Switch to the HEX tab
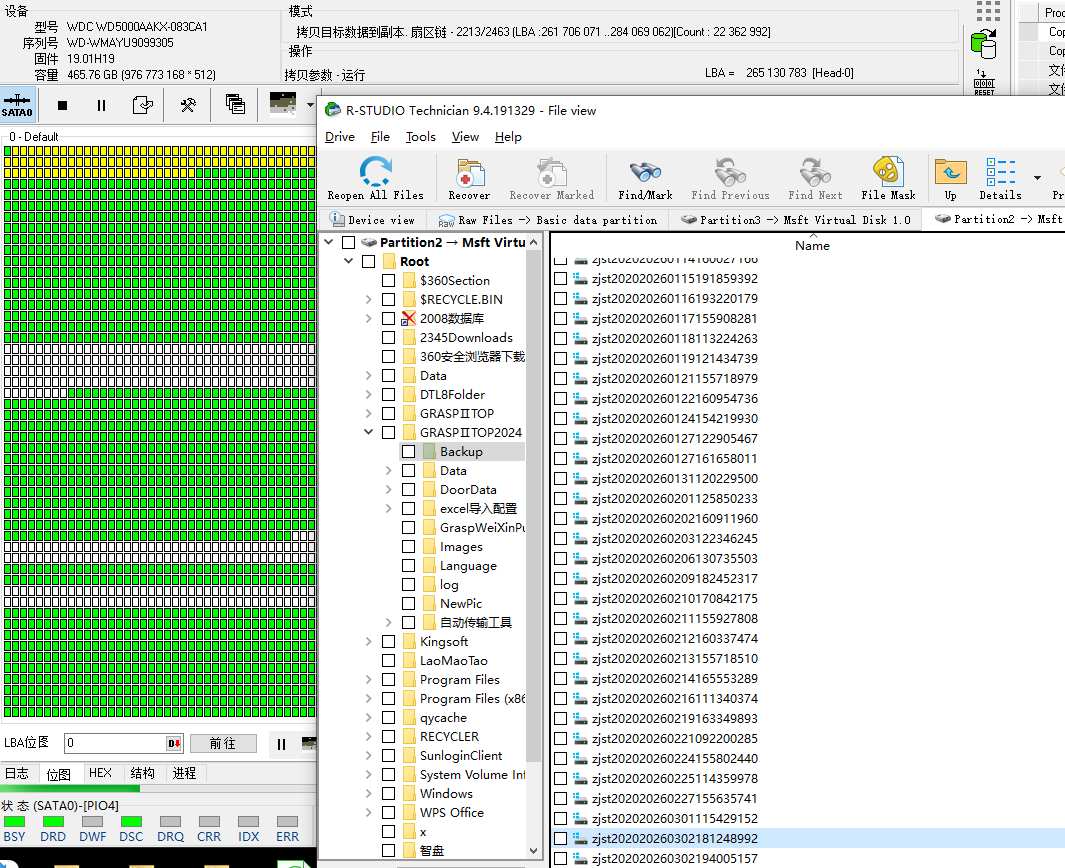 pos(100,773)
